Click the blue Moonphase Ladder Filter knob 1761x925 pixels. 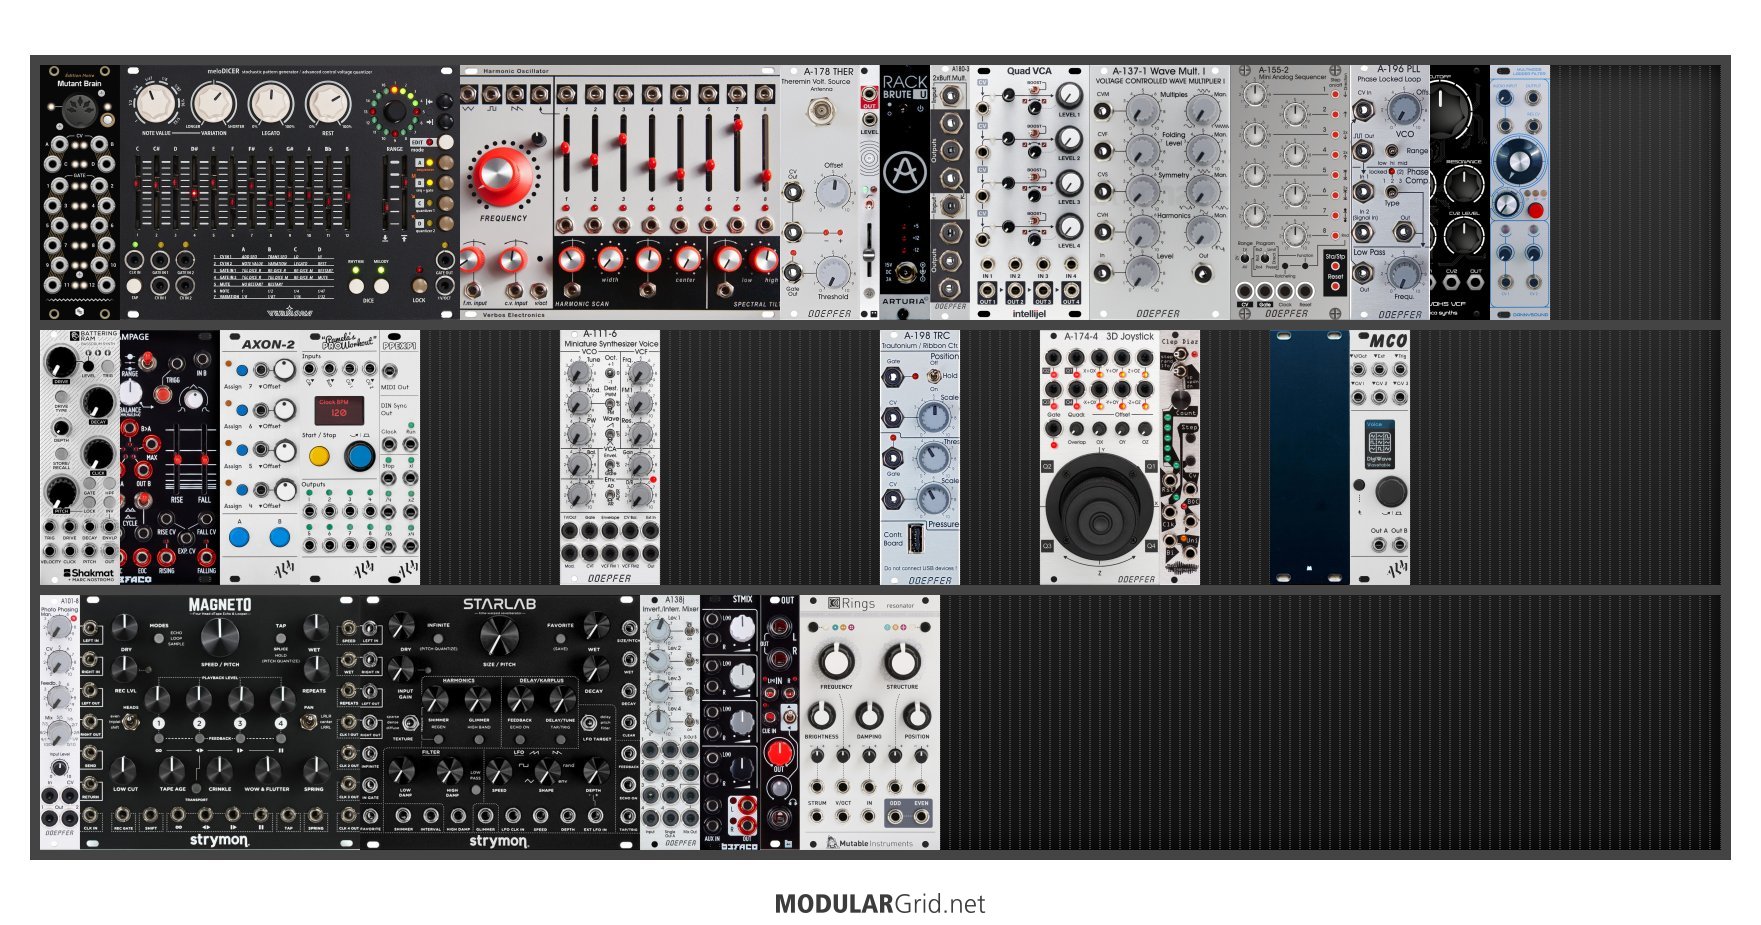1518,162
